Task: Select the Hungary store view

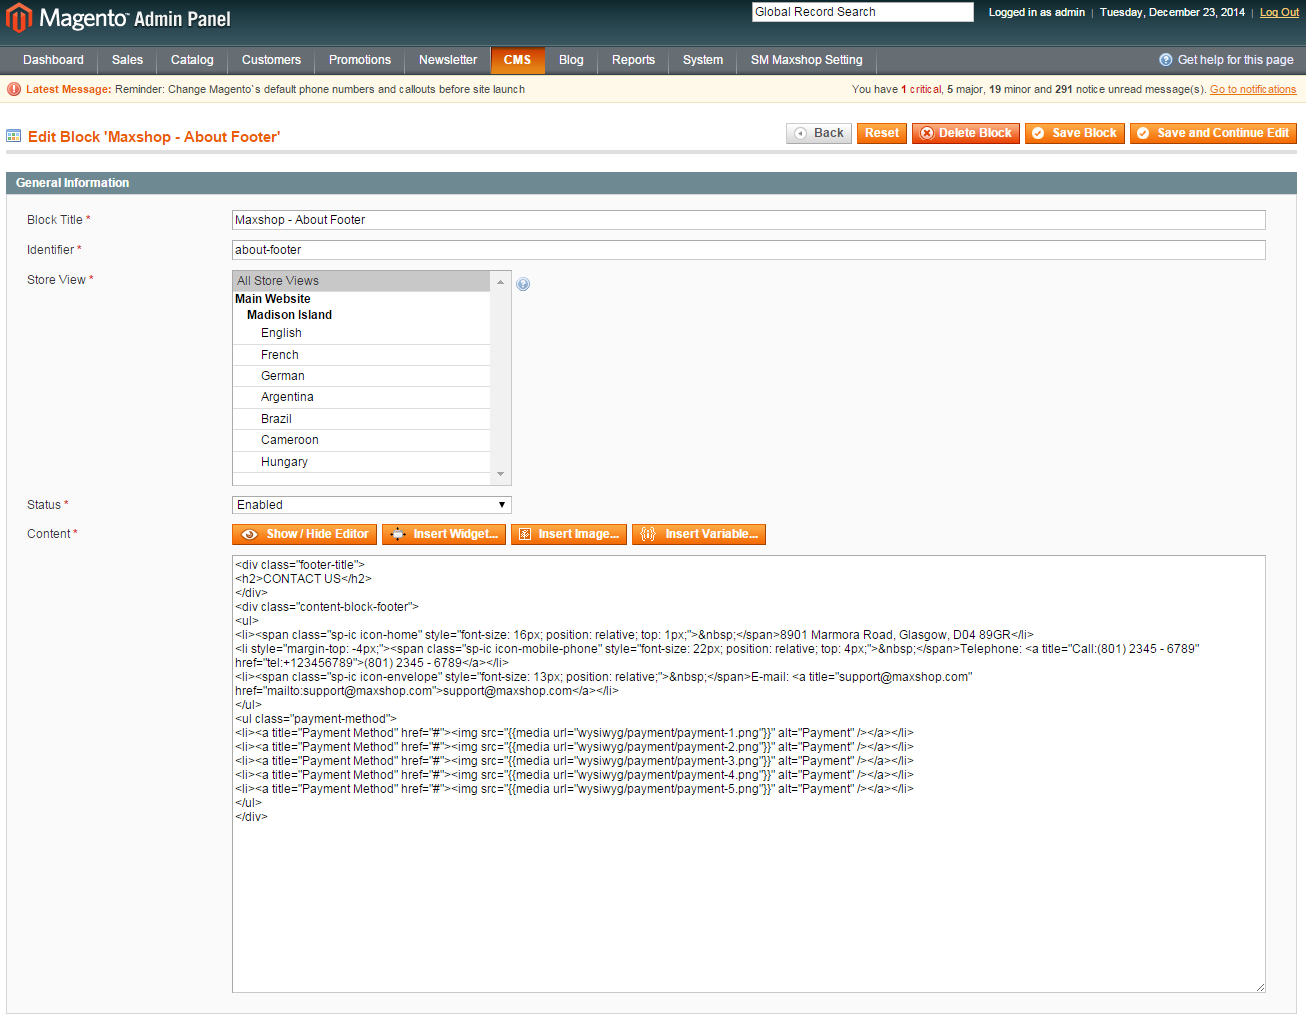Action: pos(362,462)
